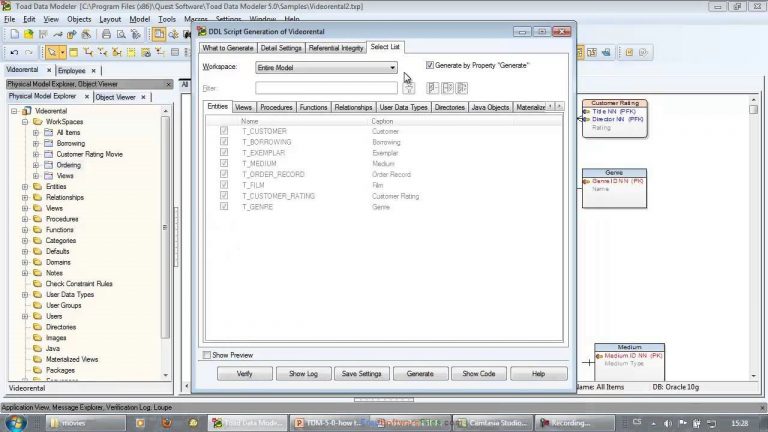Click the Windows Start orb
768x432 pixels.
[x=16, y=422]
